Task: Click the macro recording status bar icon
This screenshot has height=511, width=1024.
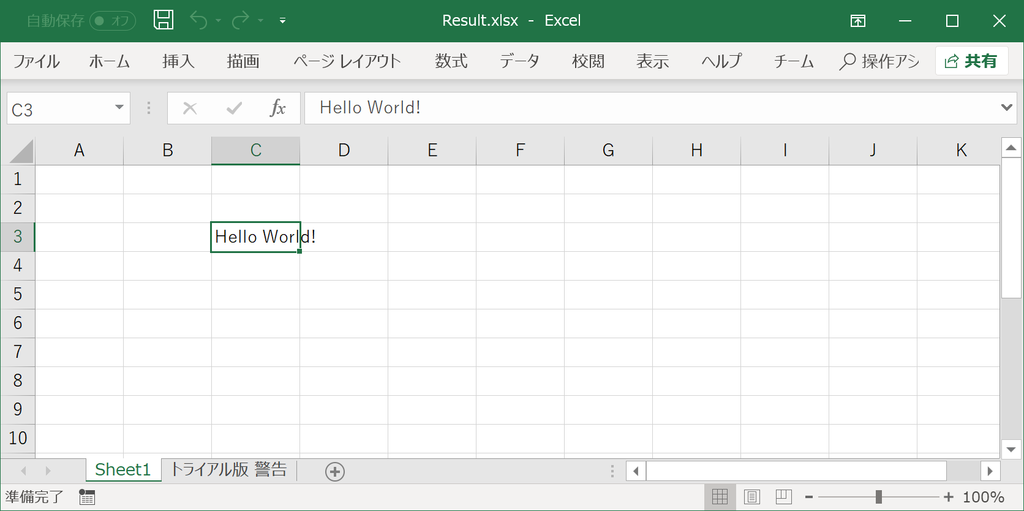Action: coord(87,497)
